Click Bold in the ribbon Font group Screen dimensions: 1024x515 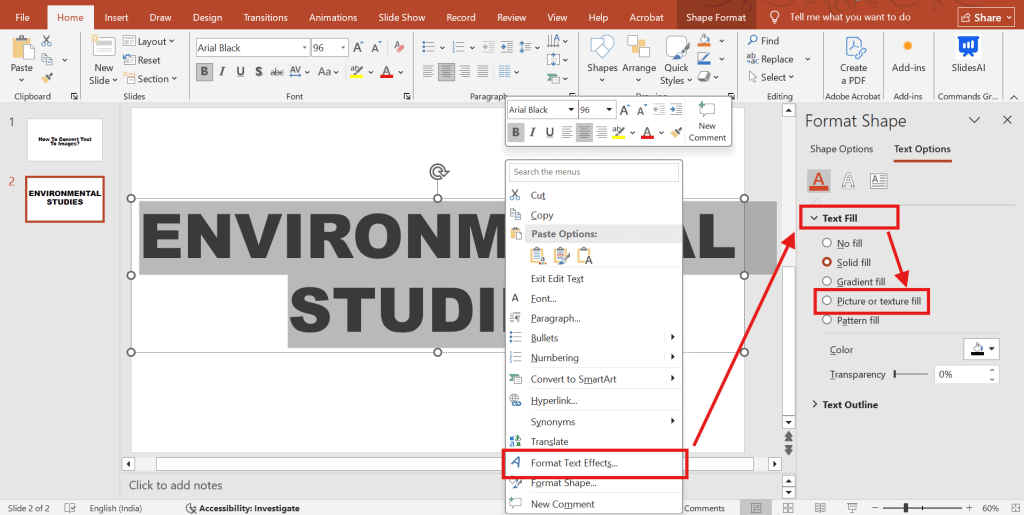click(x=205, y=72)
